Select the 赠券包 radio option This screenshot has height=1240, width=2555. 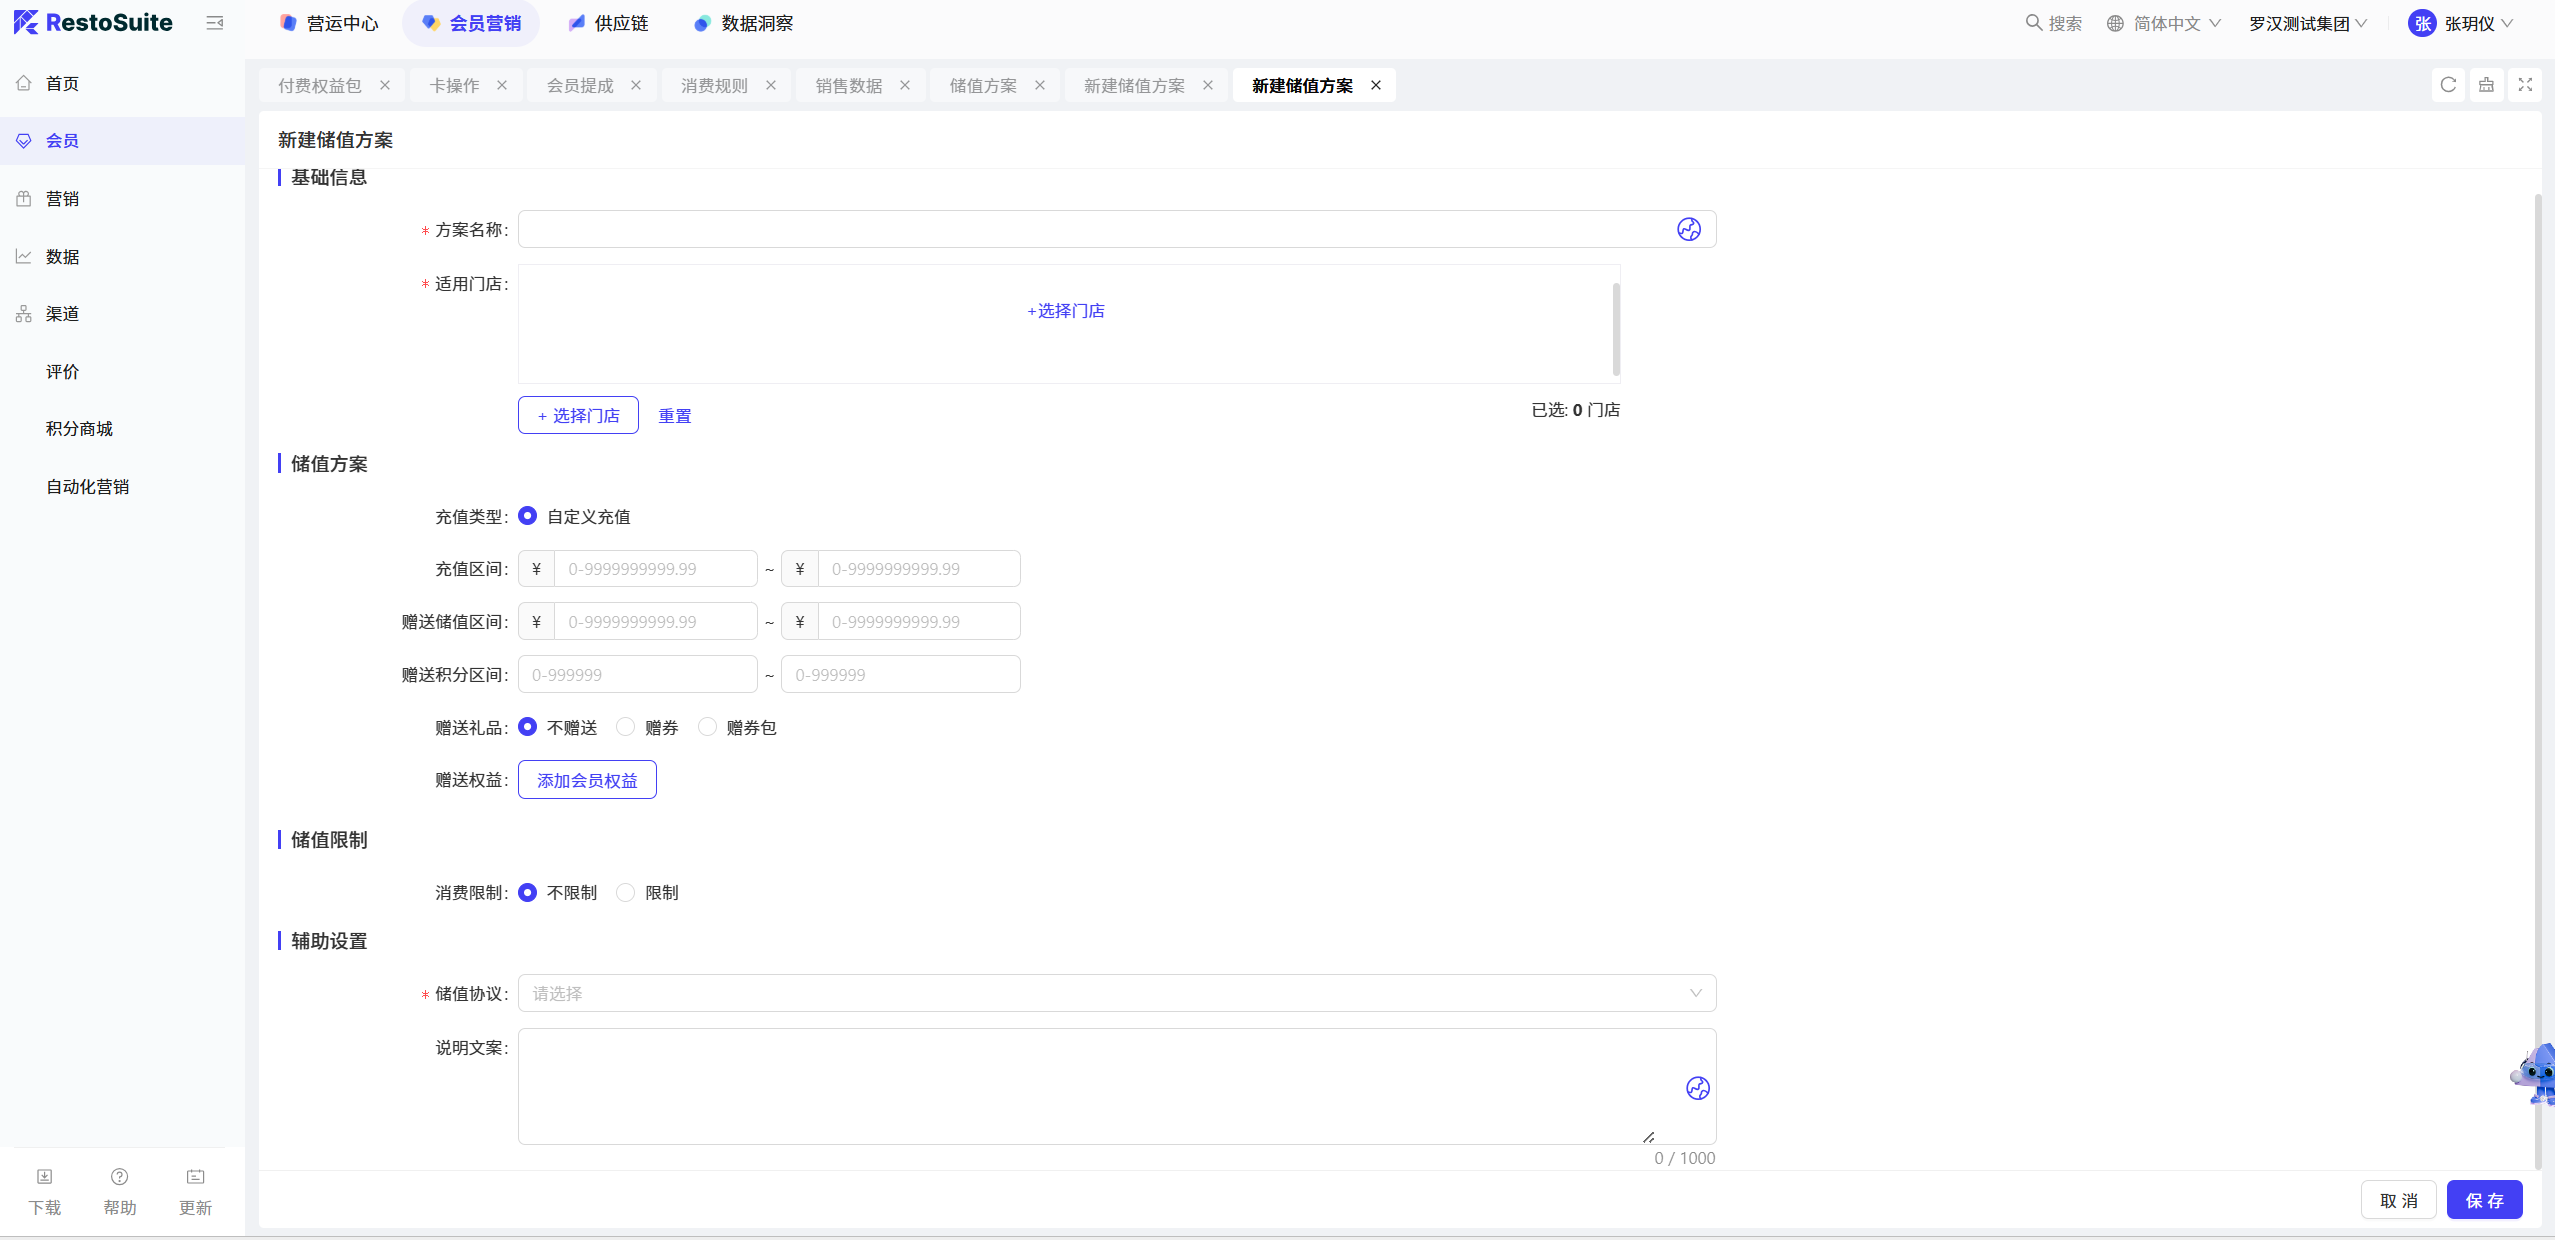point(708,727)
